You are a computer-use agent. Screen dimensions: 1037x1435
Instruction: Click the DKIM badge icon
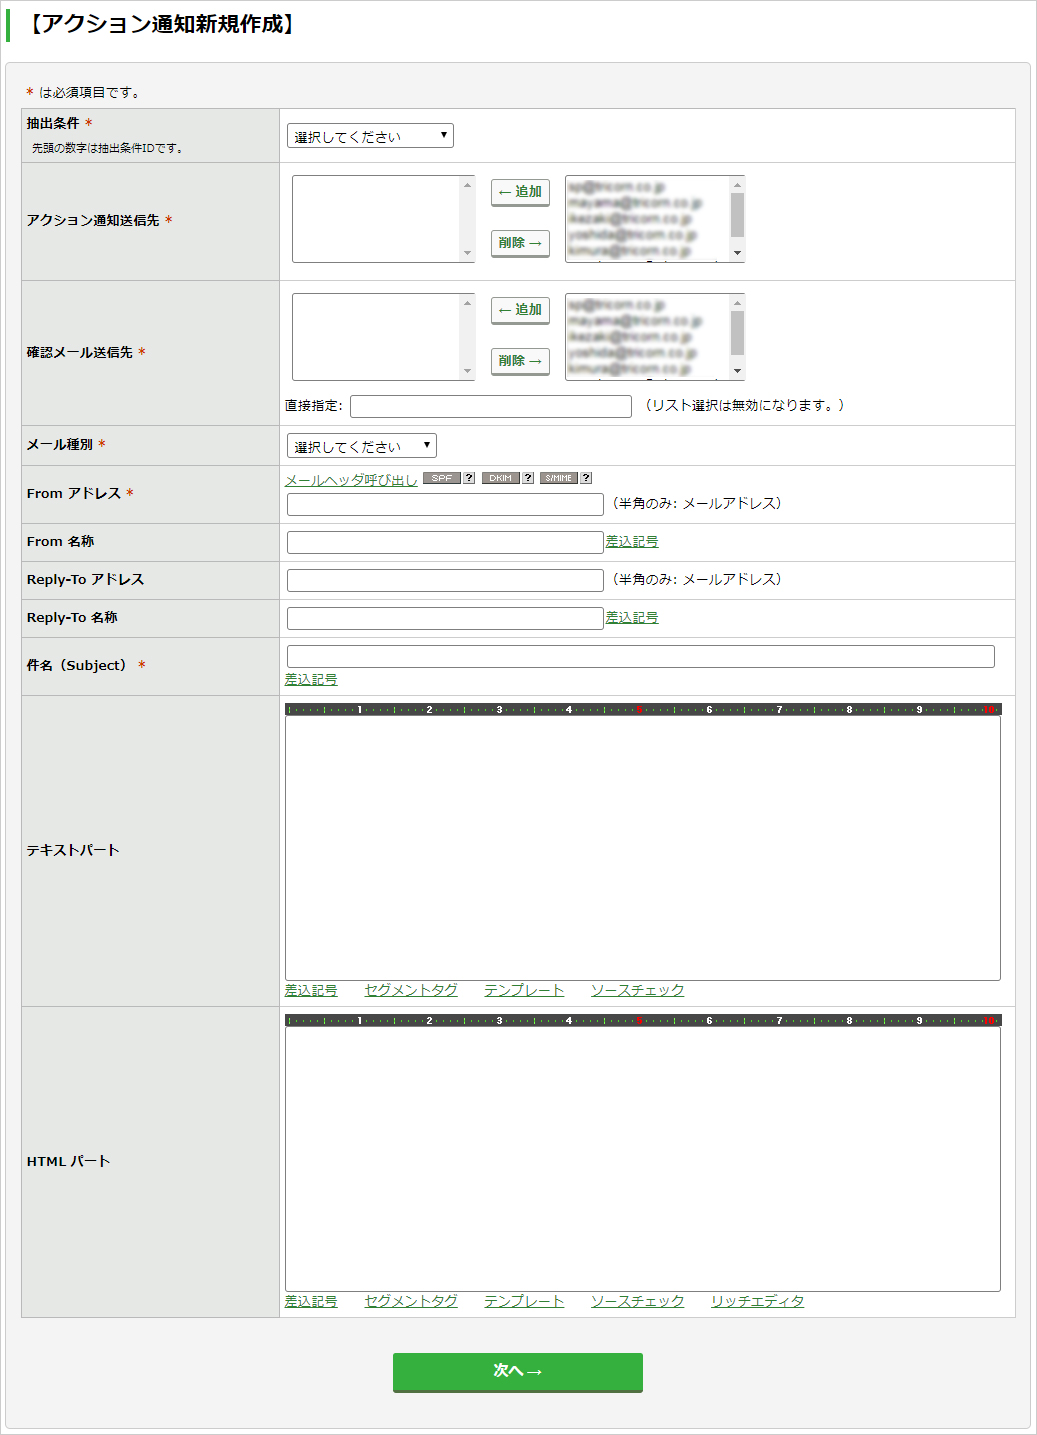click(x=501, y=478)
